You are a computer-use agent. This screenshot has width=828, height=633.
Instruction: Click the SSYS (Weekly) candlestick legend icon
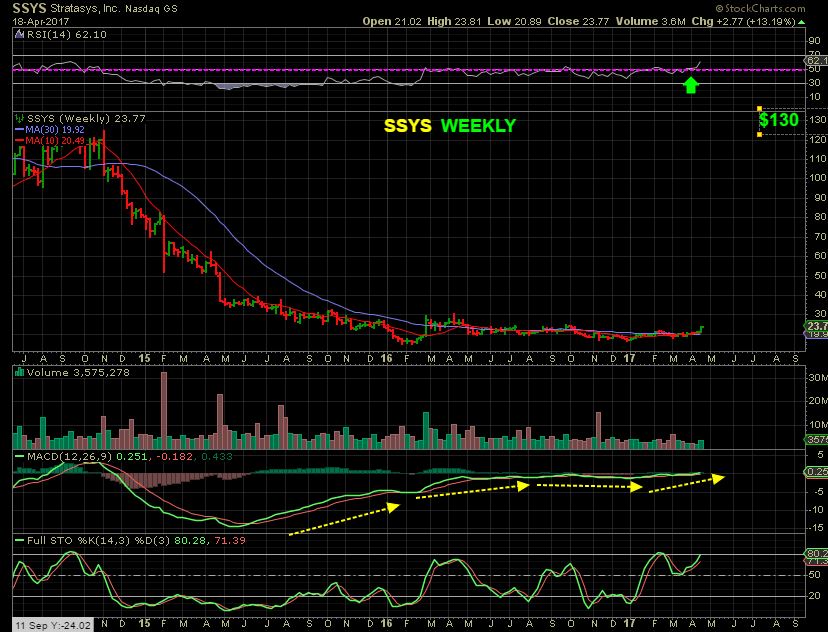[18, 118]
